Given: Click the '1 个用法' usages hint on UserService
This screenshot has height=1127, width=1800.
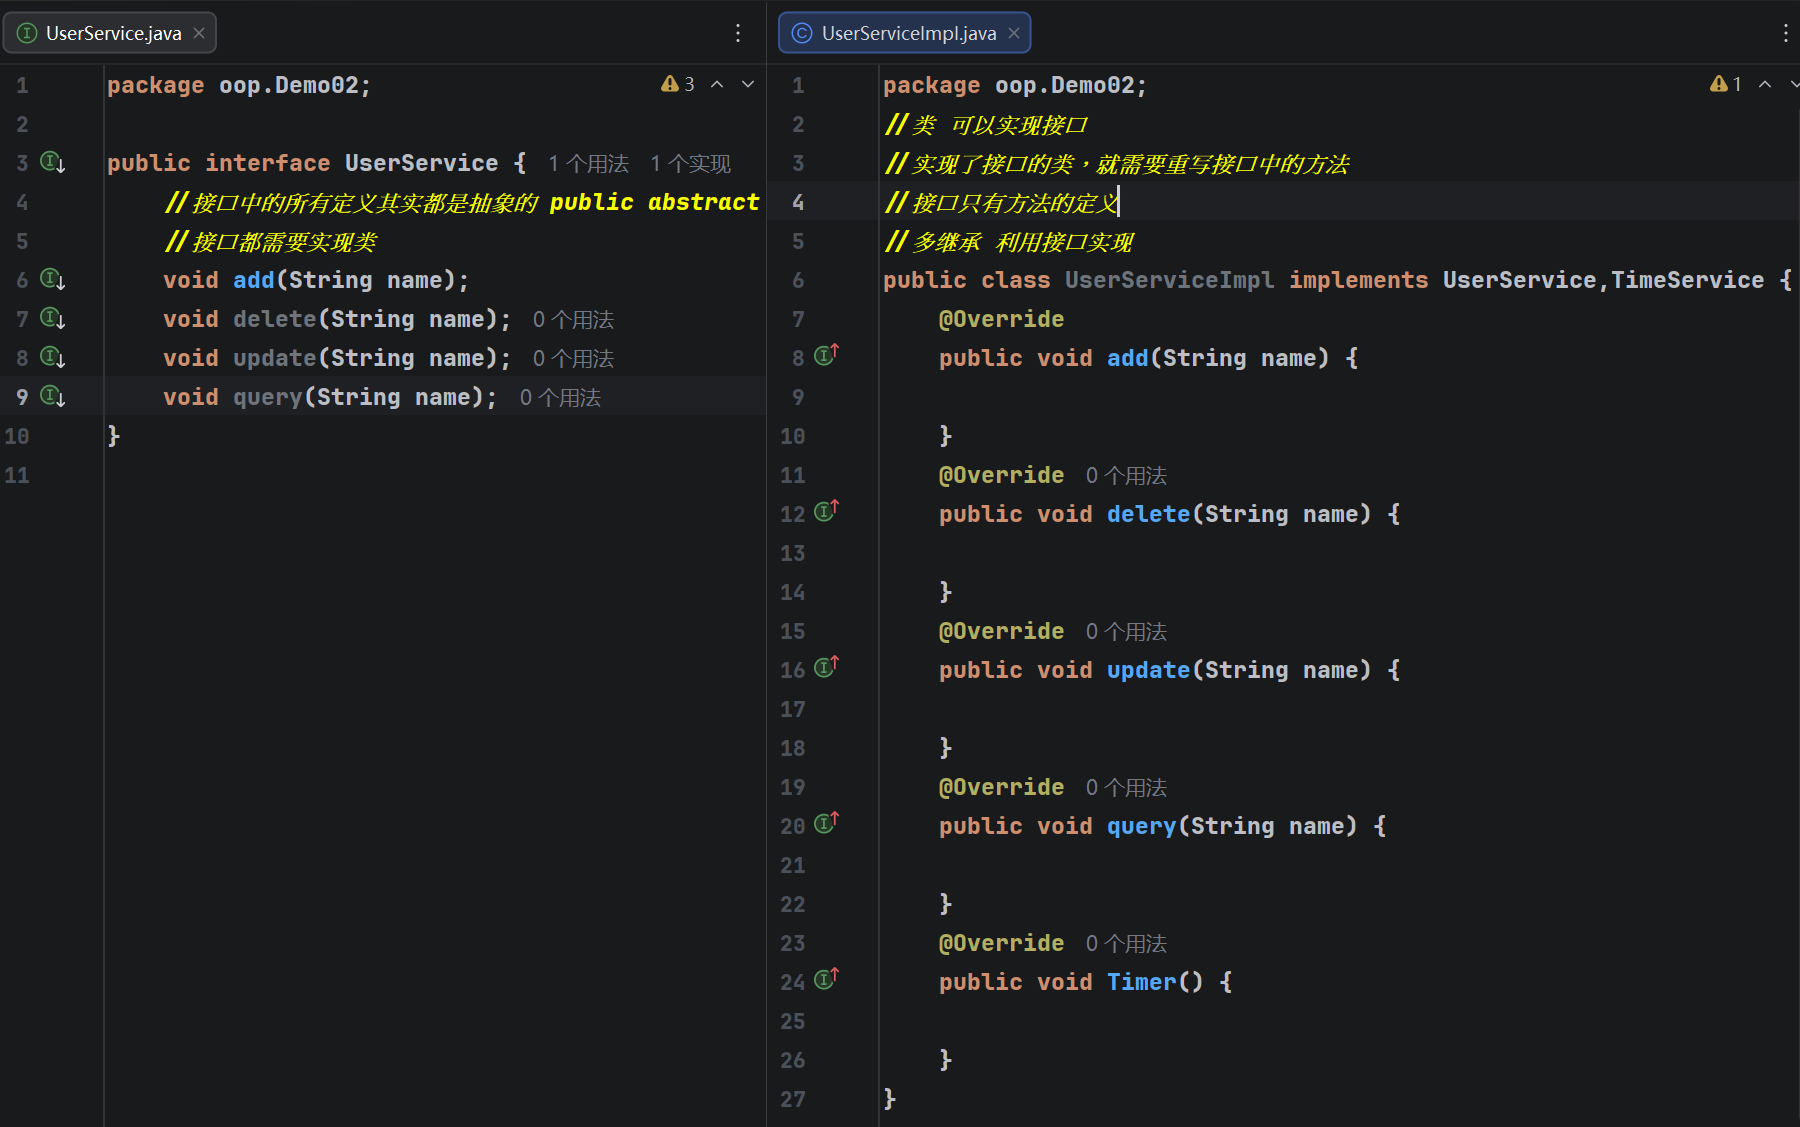Looking at the screenshot, I should click(588, 164).
